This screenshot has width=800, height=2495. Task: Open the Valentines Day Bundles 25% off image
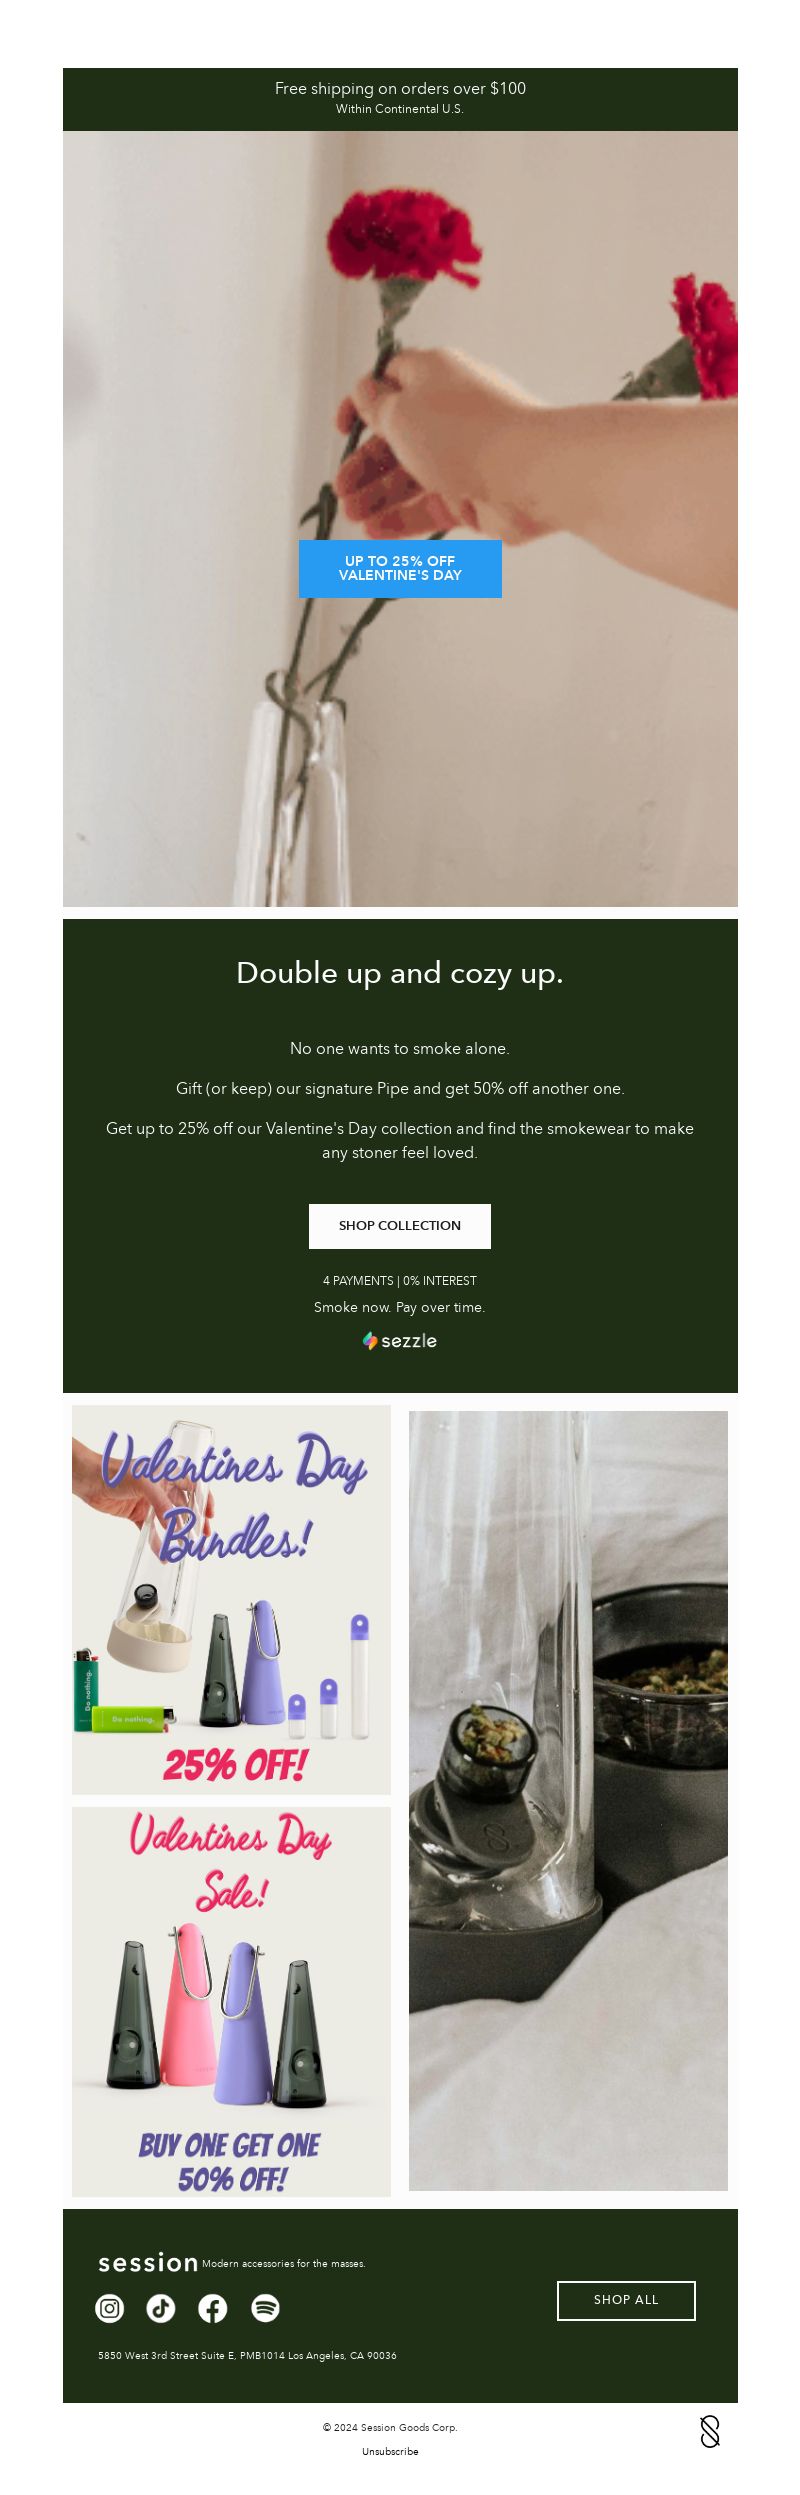tap(231, 1599)
